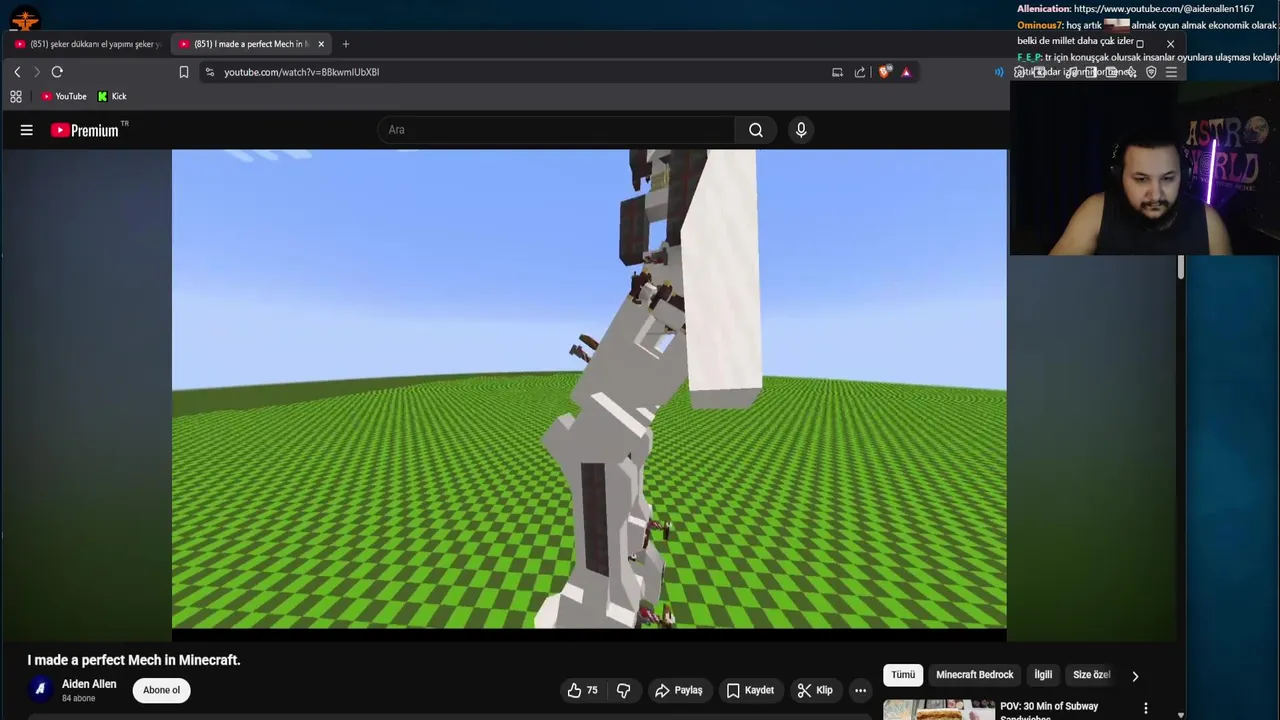Image resolution: width=1280 pixels, height=720 pixels.
Task: Open more actions three-dot menu under video
Action: pyautogui.click(x=860, y=690)
